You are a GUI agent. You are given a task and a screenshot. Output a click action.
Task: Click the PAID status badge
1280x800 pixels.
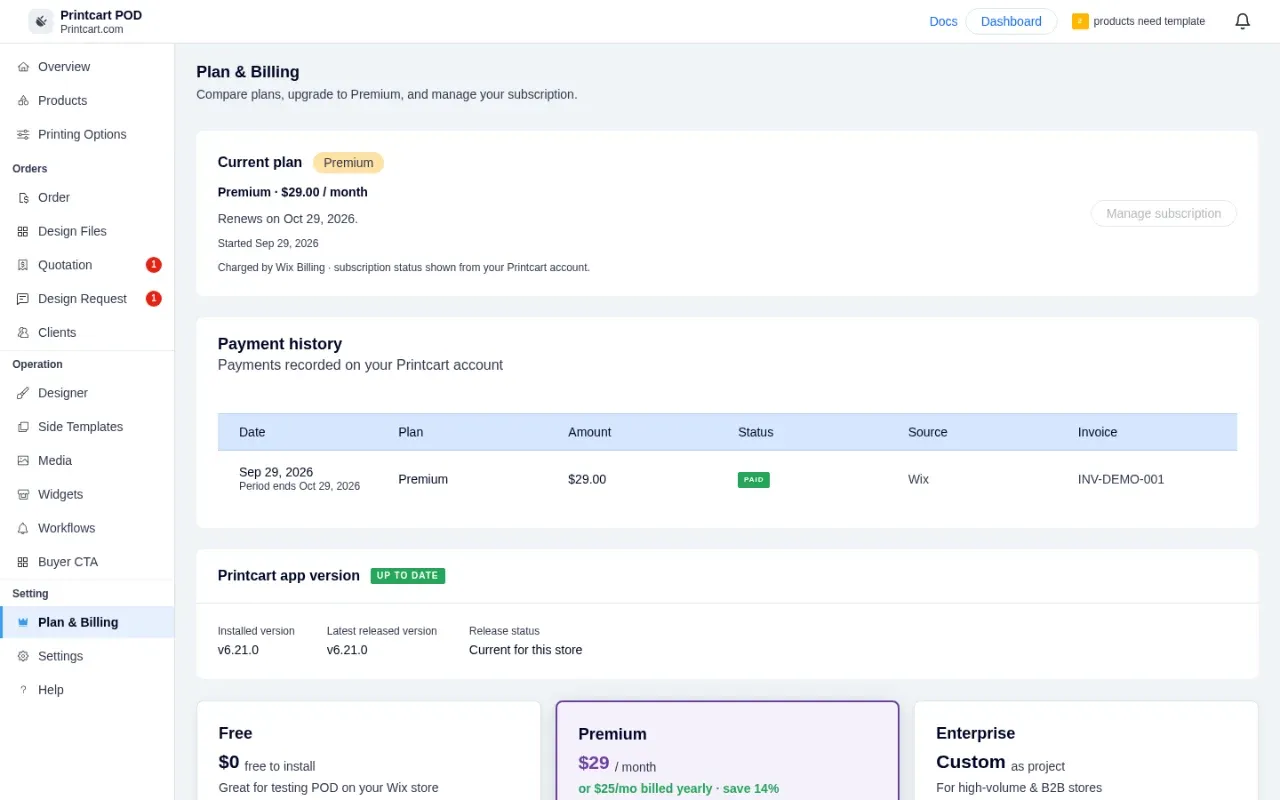(x=754, y=480)
